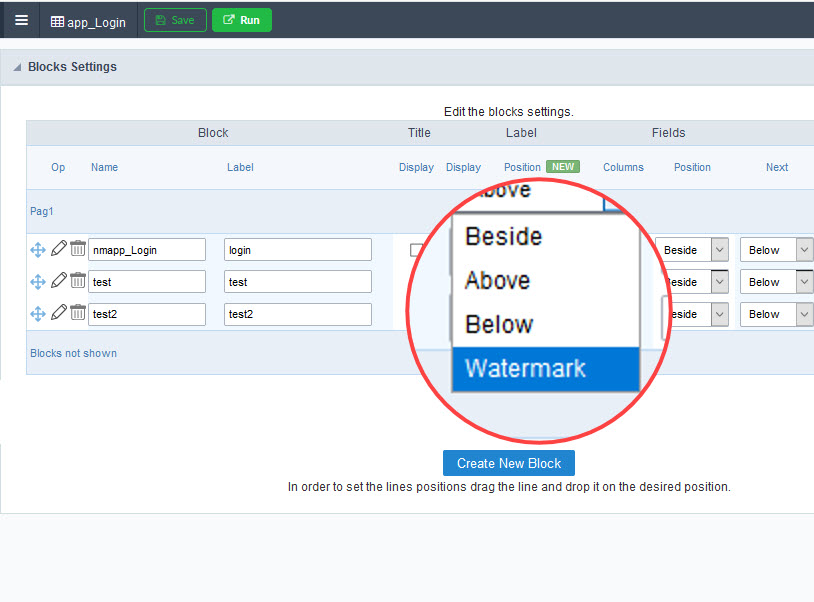Open Fields Position dropdown for test2 row

[697, 314]
